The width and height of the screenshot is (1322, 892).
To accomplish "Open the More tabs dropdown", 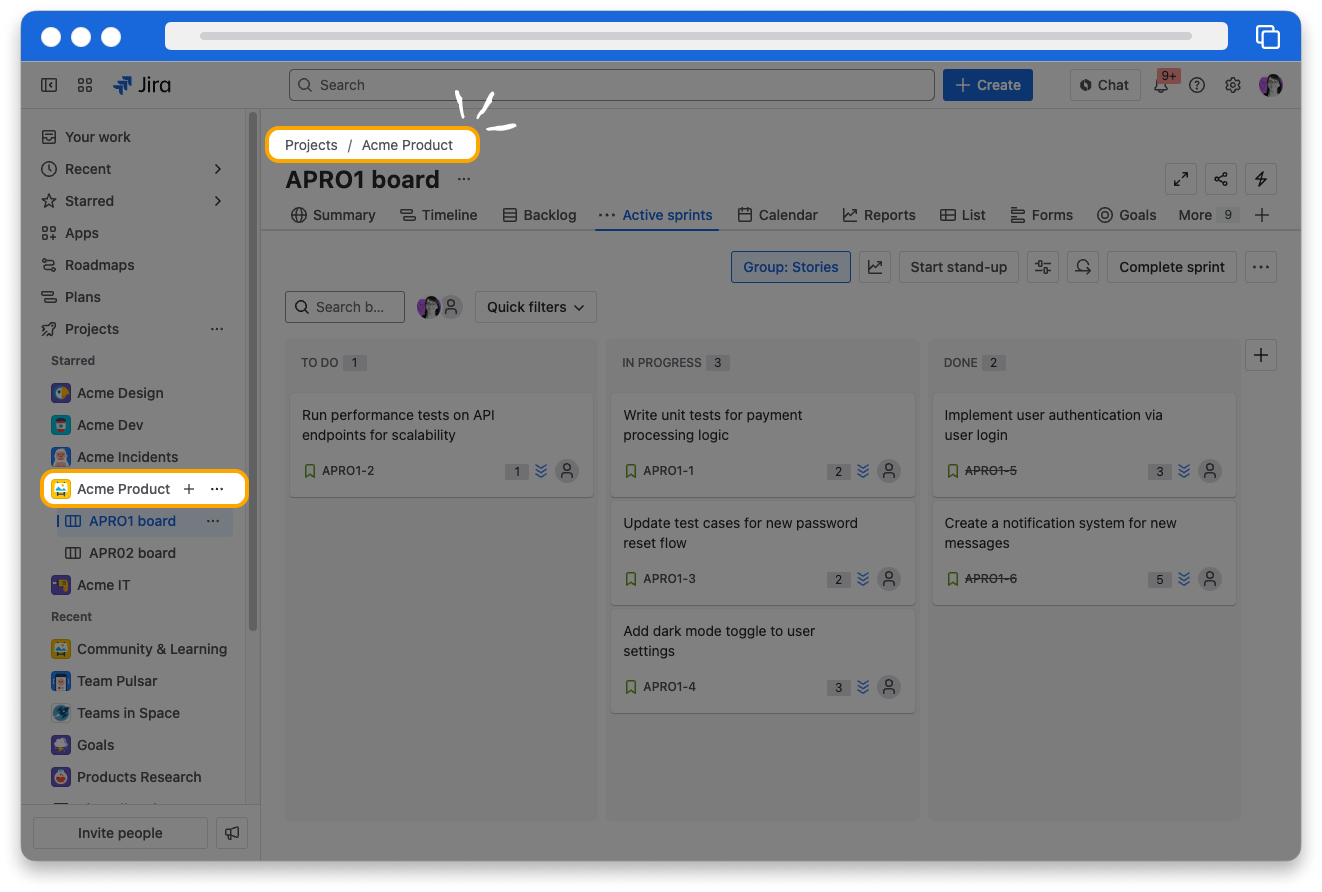I will click(x=1208, y=215).
